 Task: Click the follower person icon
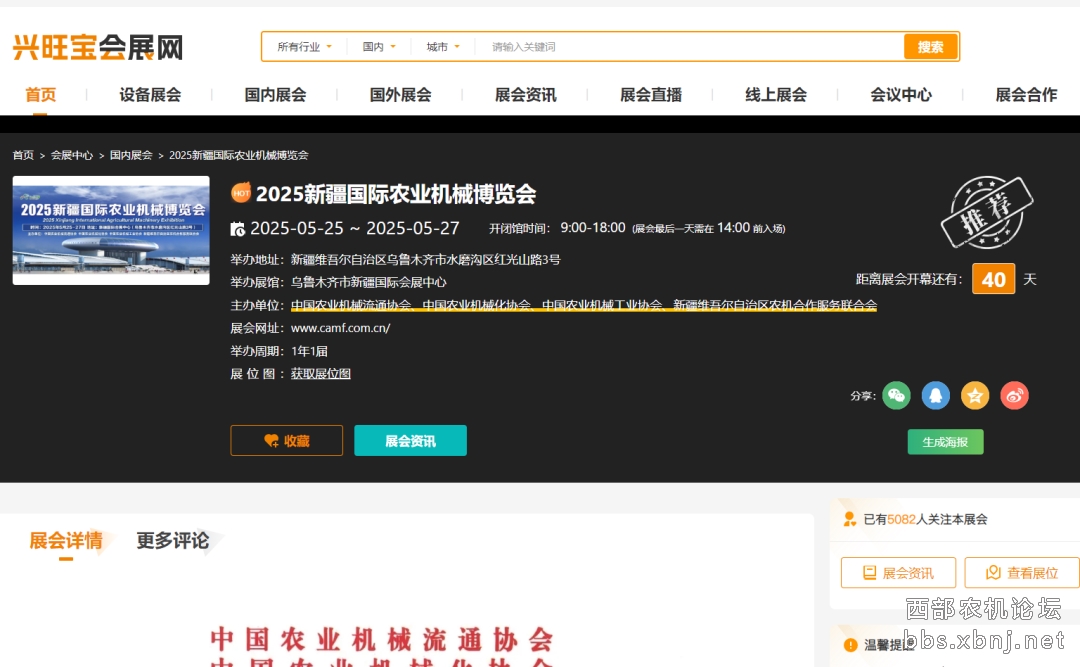(850, 519)
